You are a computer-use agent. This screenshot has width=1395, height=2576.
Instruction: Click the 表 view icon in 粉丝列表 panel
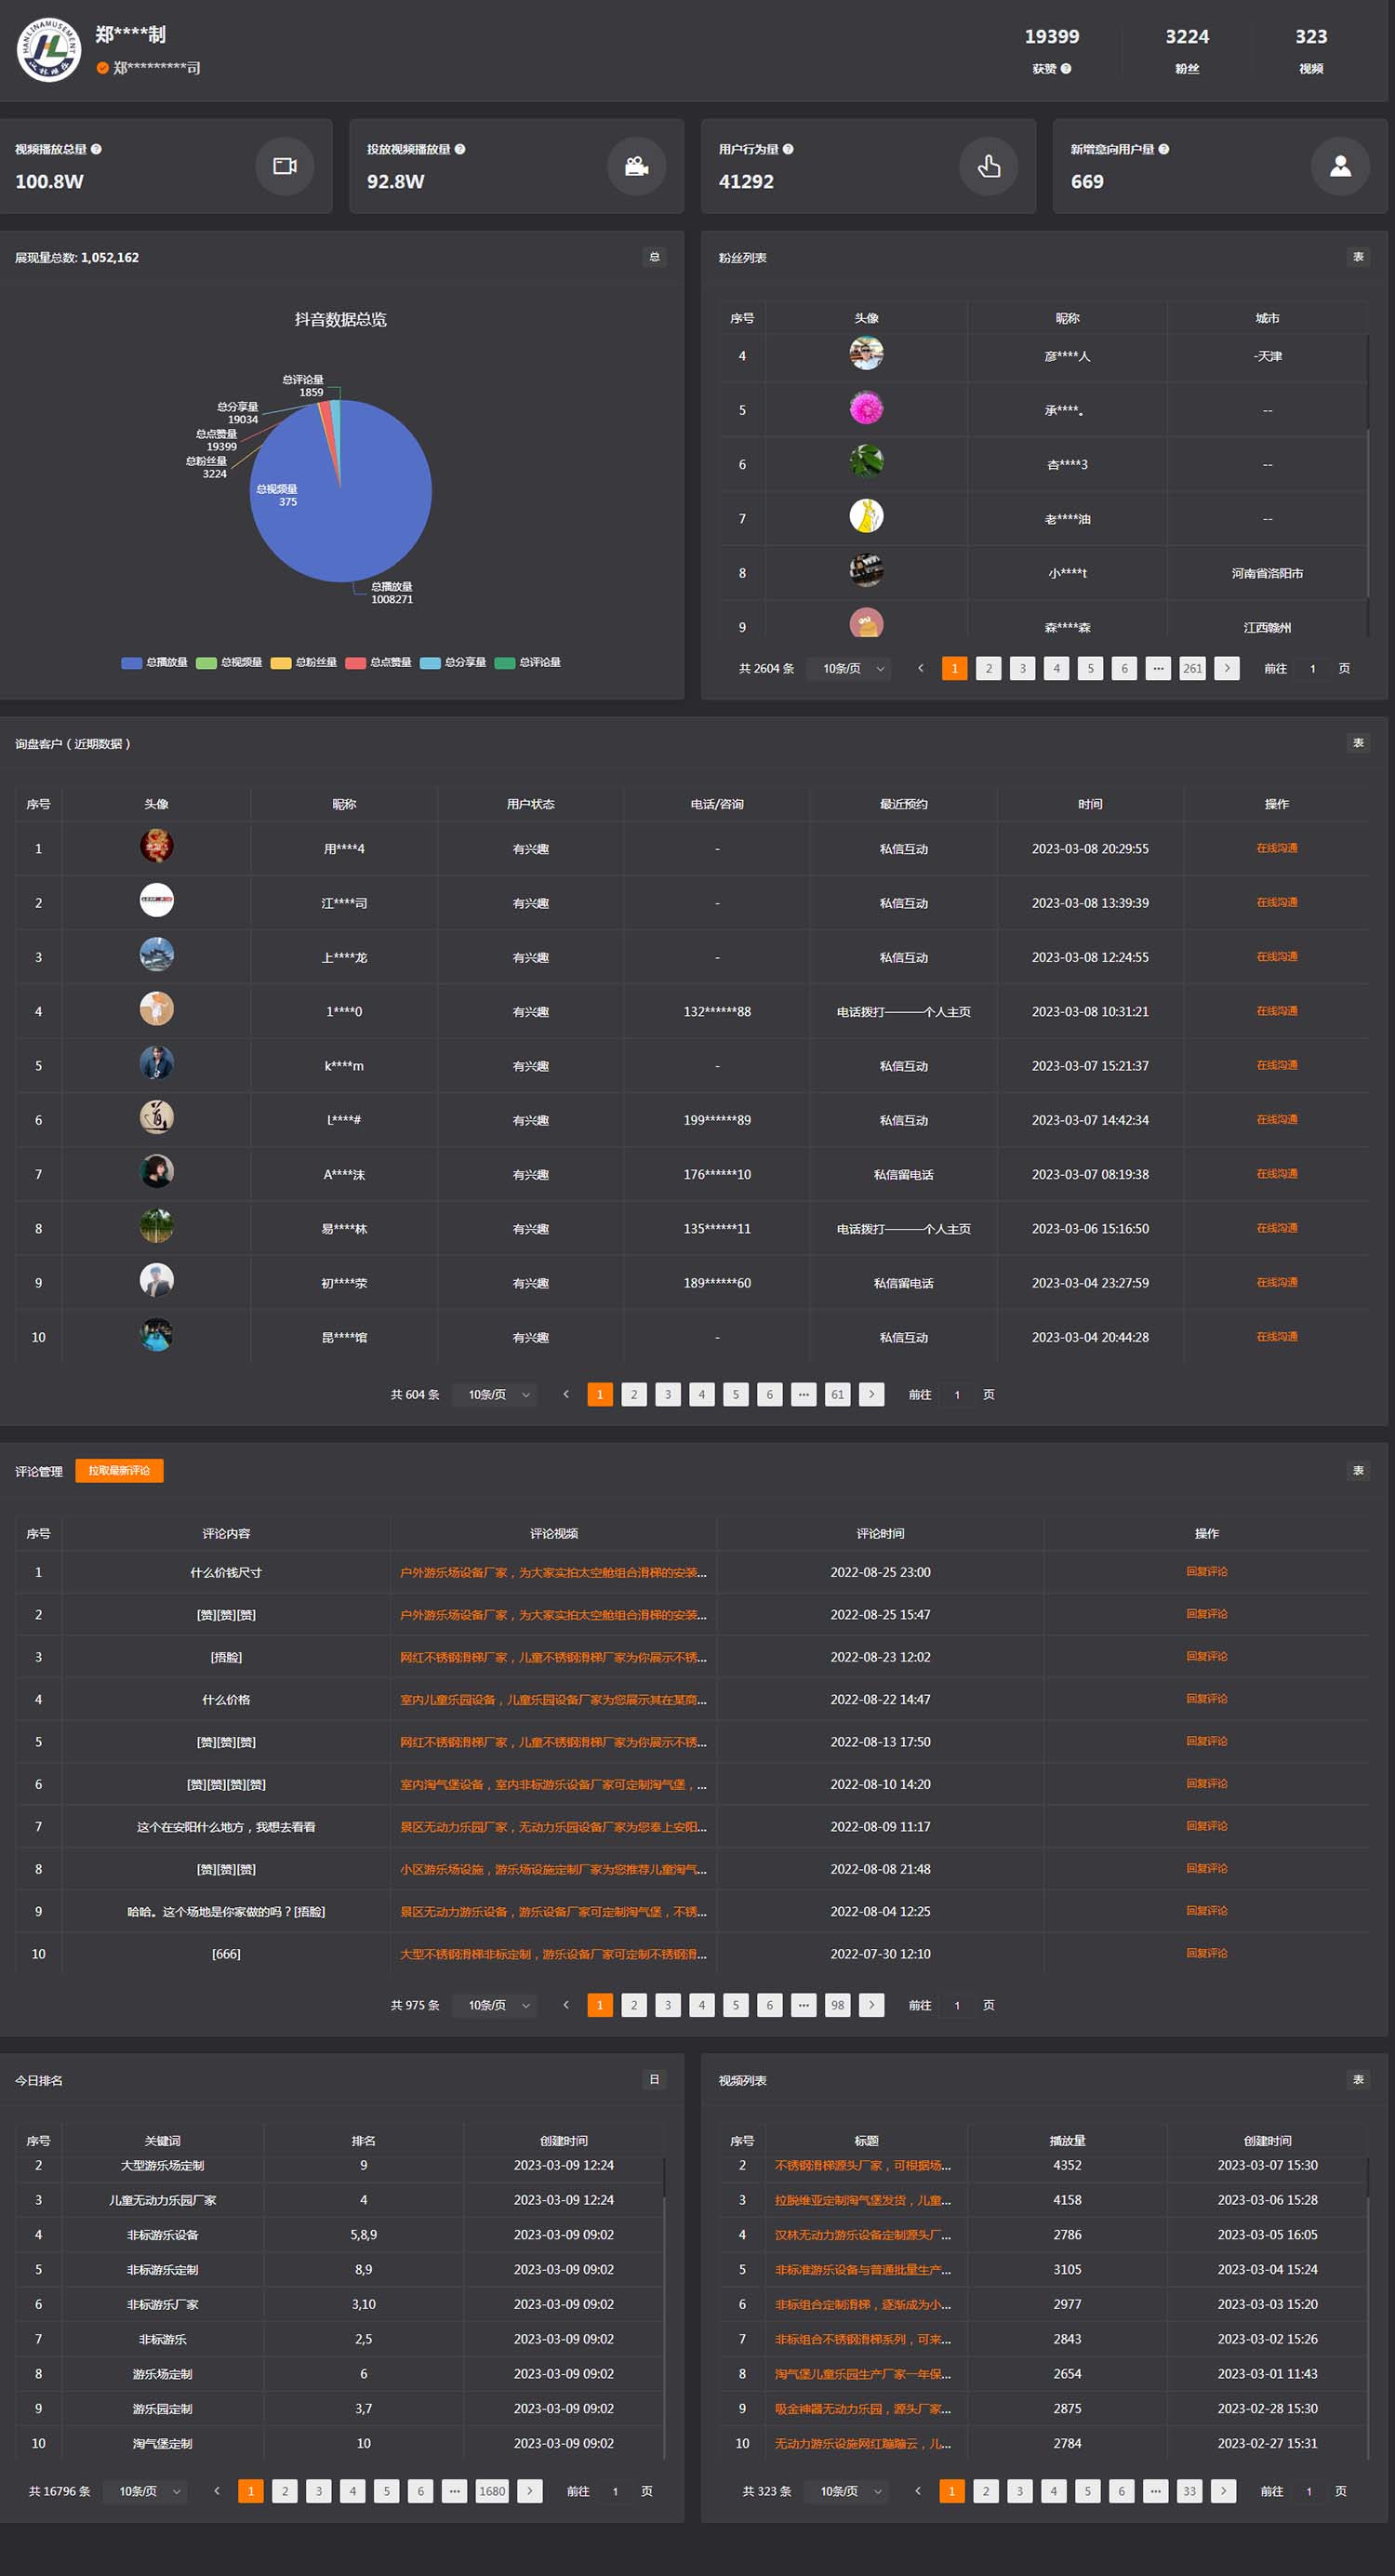pyautogui.click(x=1357, y=257)
